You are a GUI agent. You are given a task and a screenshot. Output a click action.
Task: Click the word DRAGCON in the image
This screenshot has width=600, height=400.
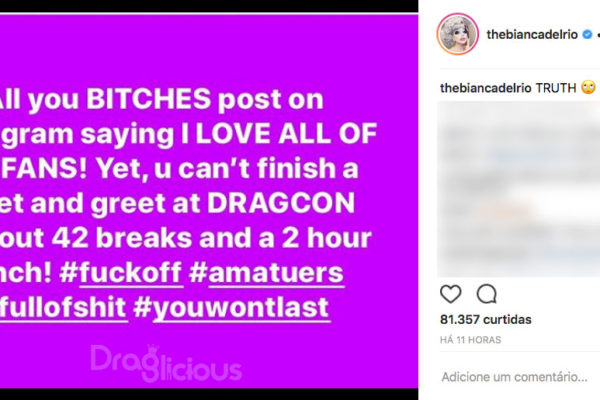(281, 203)
